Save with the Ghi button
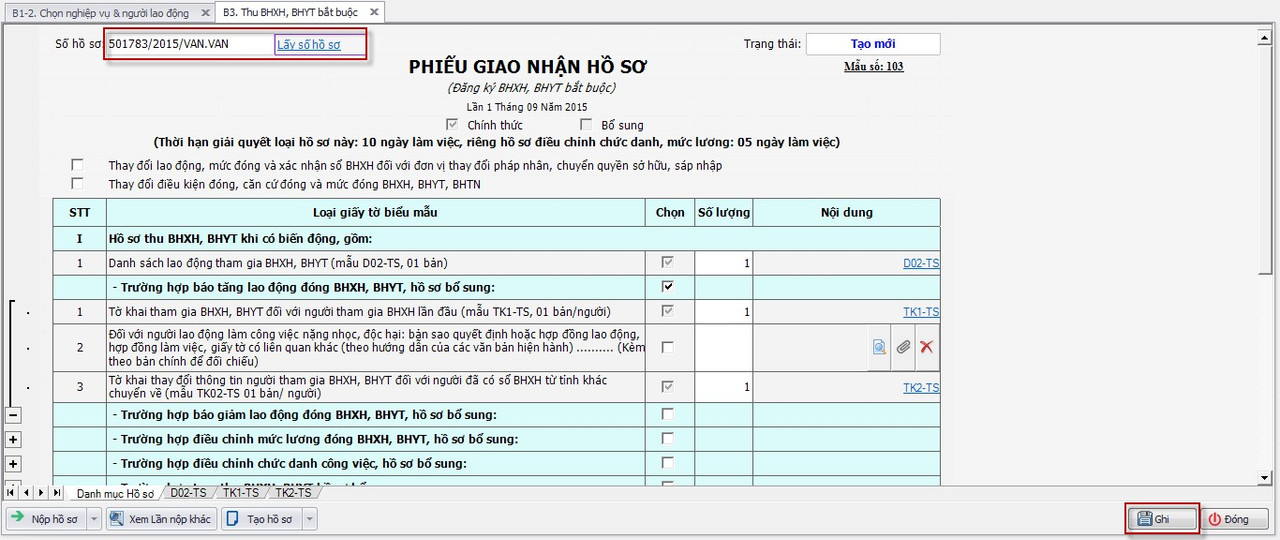 (x=1162, y=519)
